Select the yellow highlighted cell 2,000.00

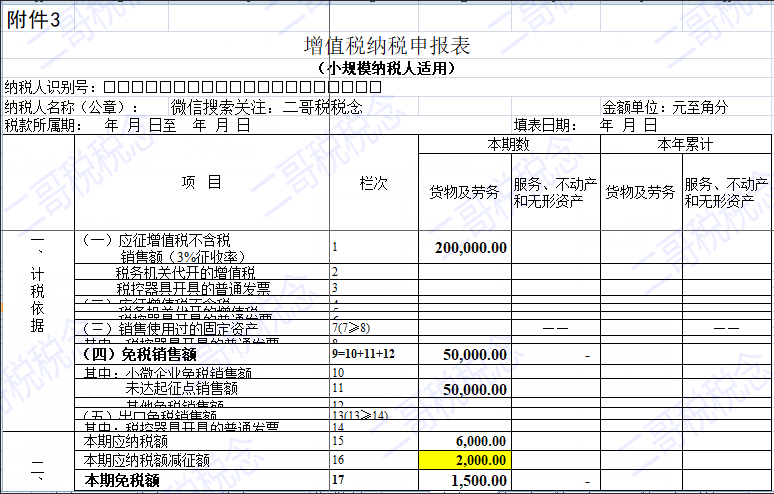click(x=464, y=460)
